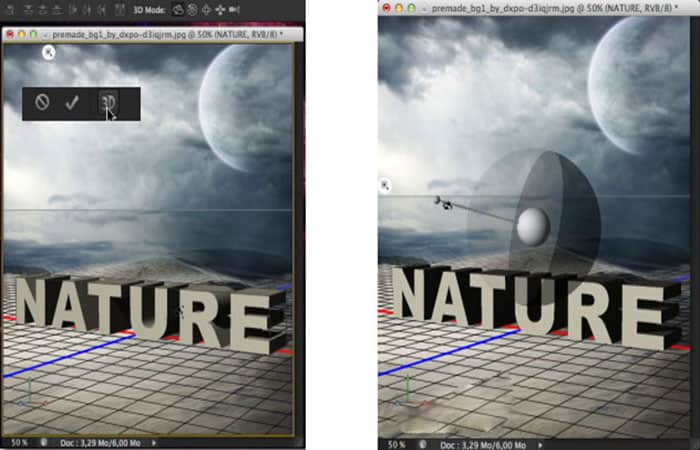Select the 3D Roll mode icon

[x=192, y=10]
